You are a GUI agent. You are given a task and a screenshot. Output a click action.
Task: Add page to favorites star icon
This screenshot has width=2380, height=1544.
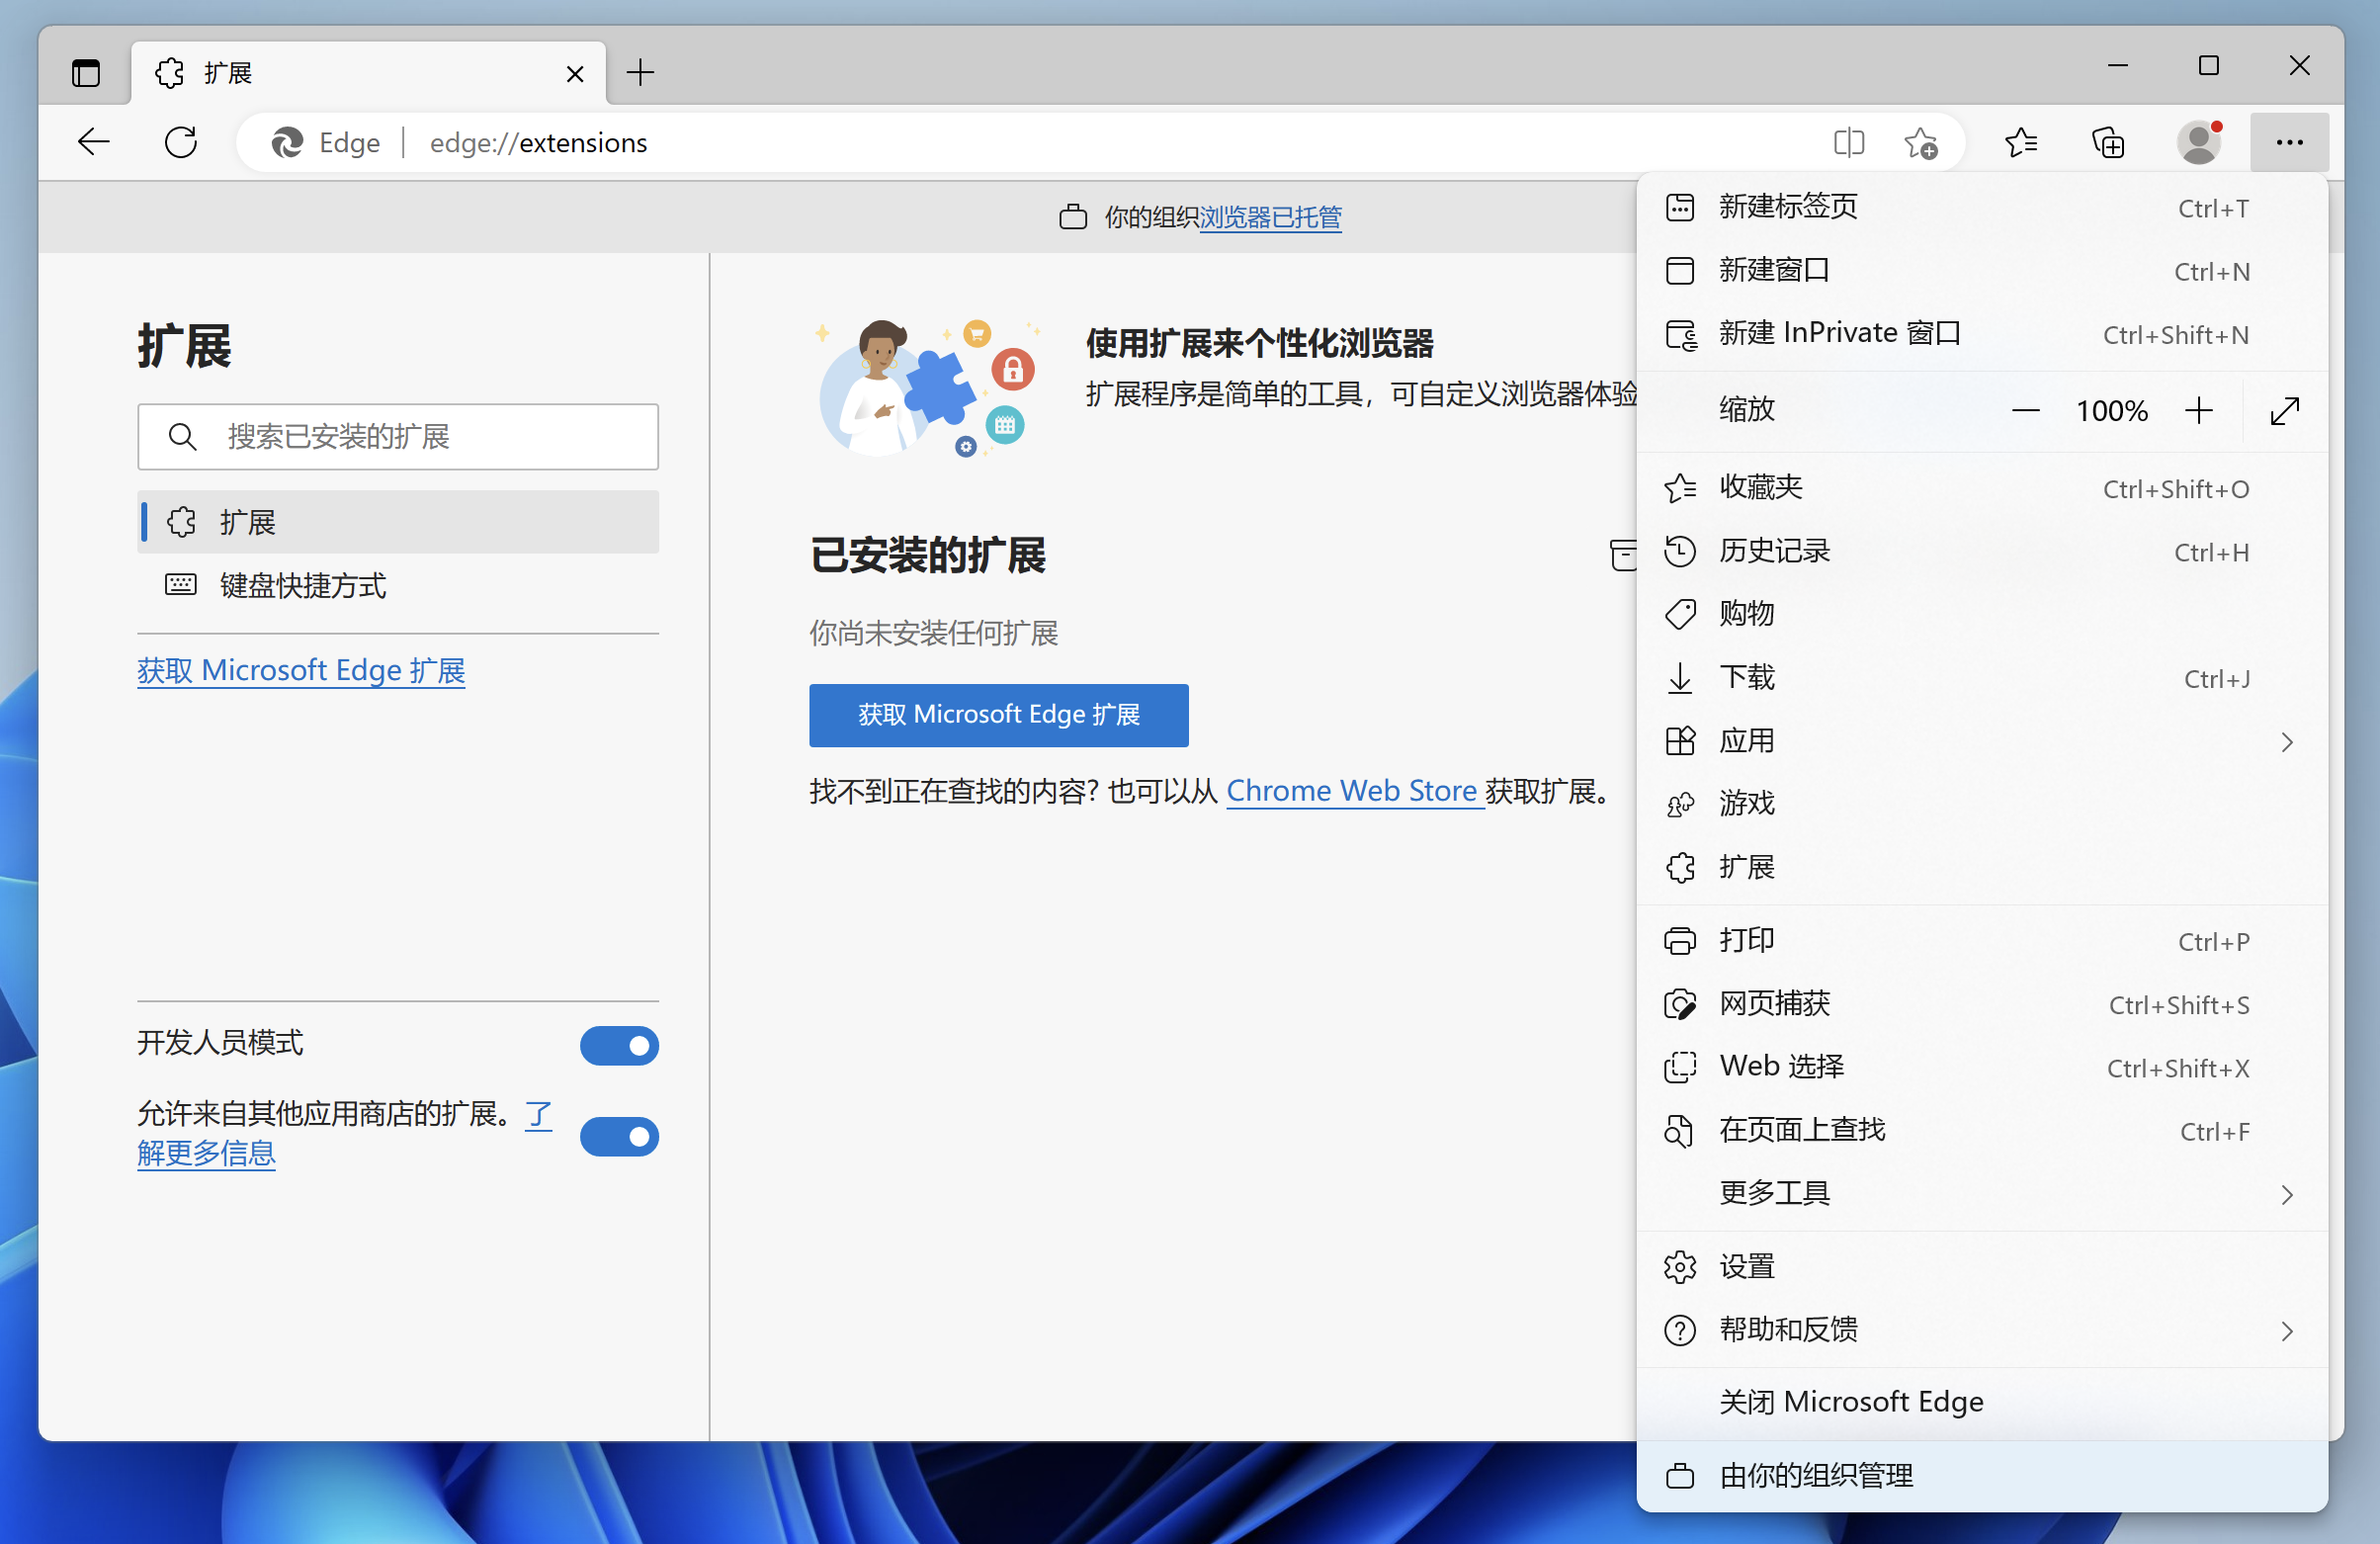coord(1920,143)
